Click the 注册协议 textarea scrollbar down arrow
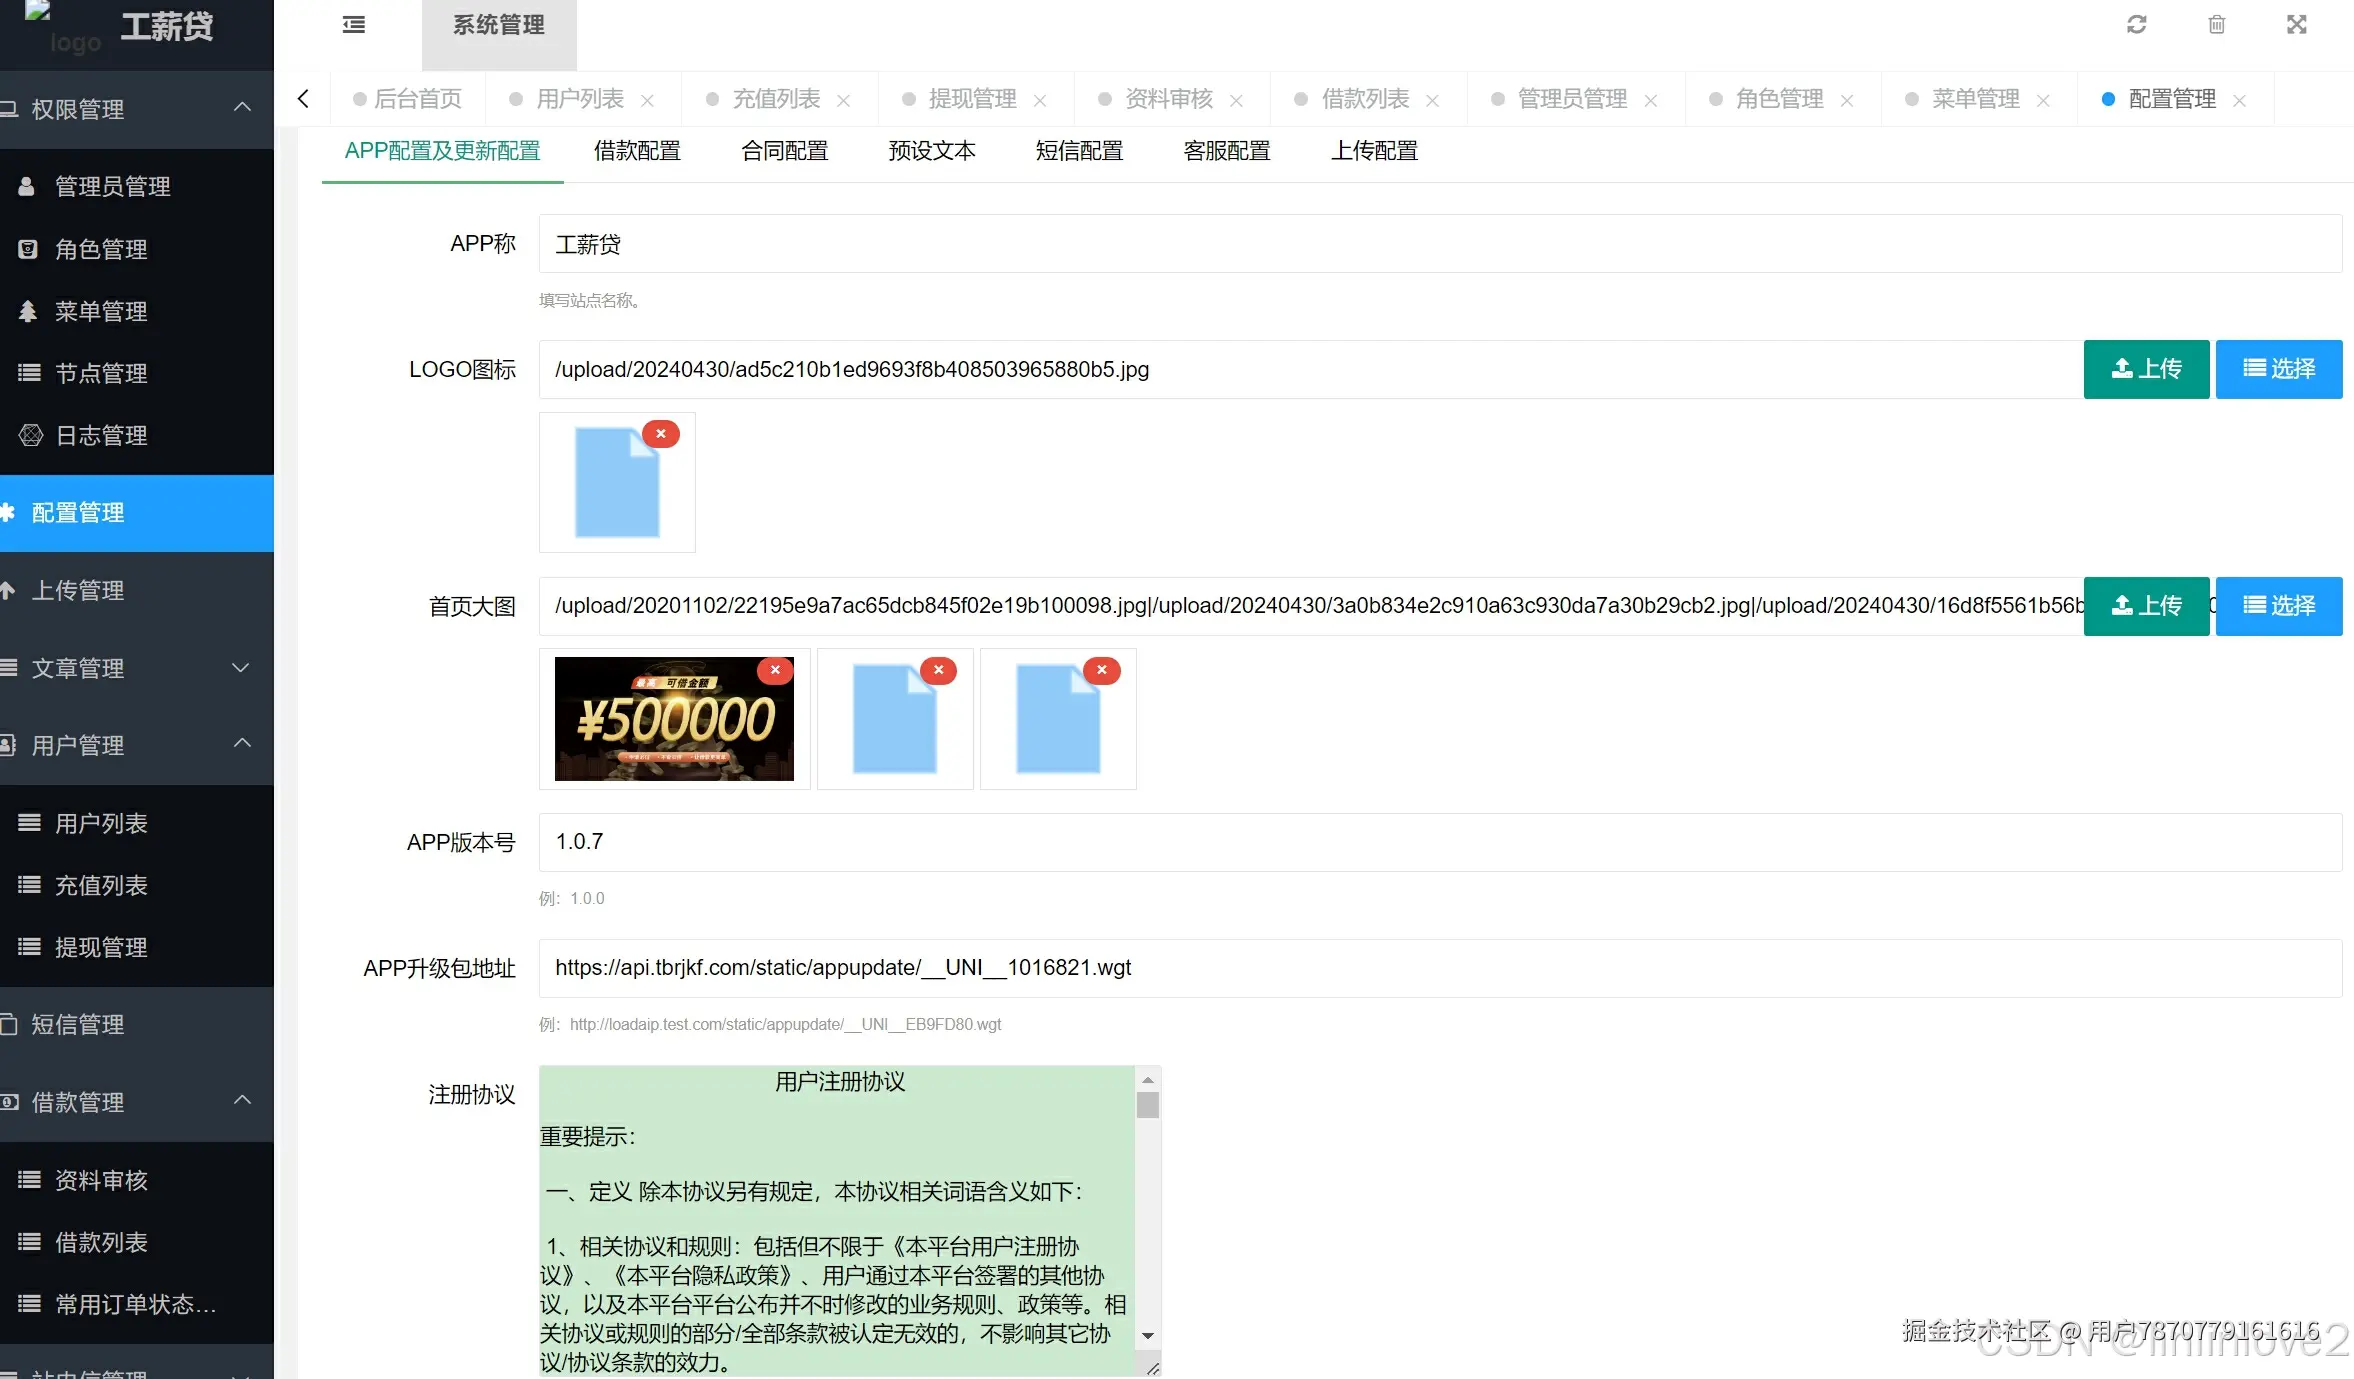Viewport: 2354px width, 1379px height. tap(1148, 1336)
